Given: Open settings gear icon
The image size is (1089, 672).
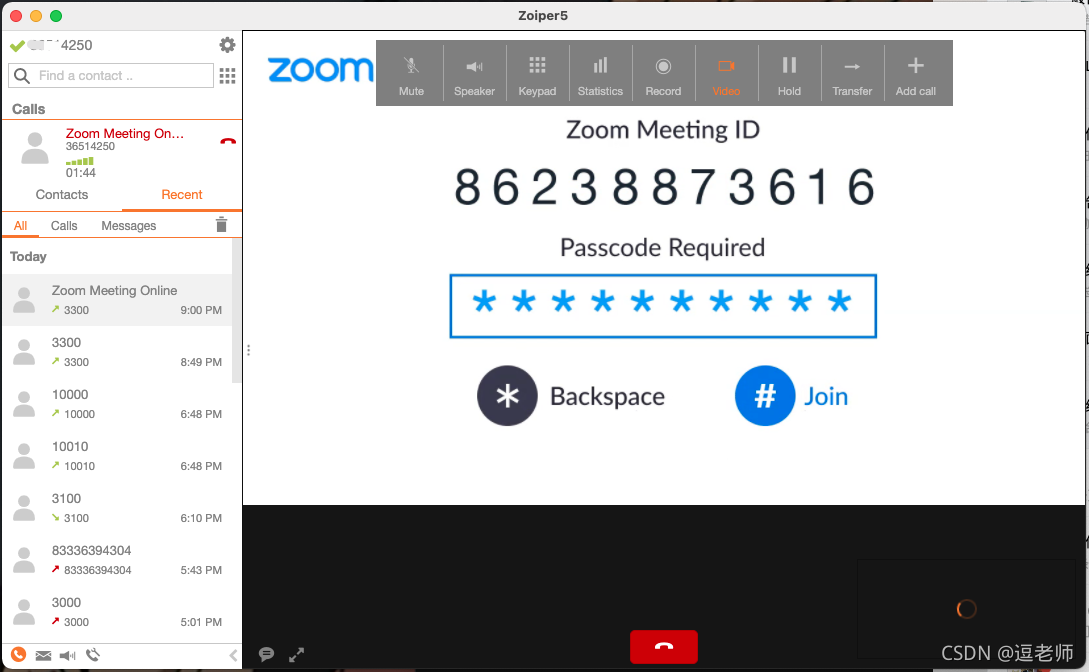Looking at the screenshot, I should coord(227,45).
